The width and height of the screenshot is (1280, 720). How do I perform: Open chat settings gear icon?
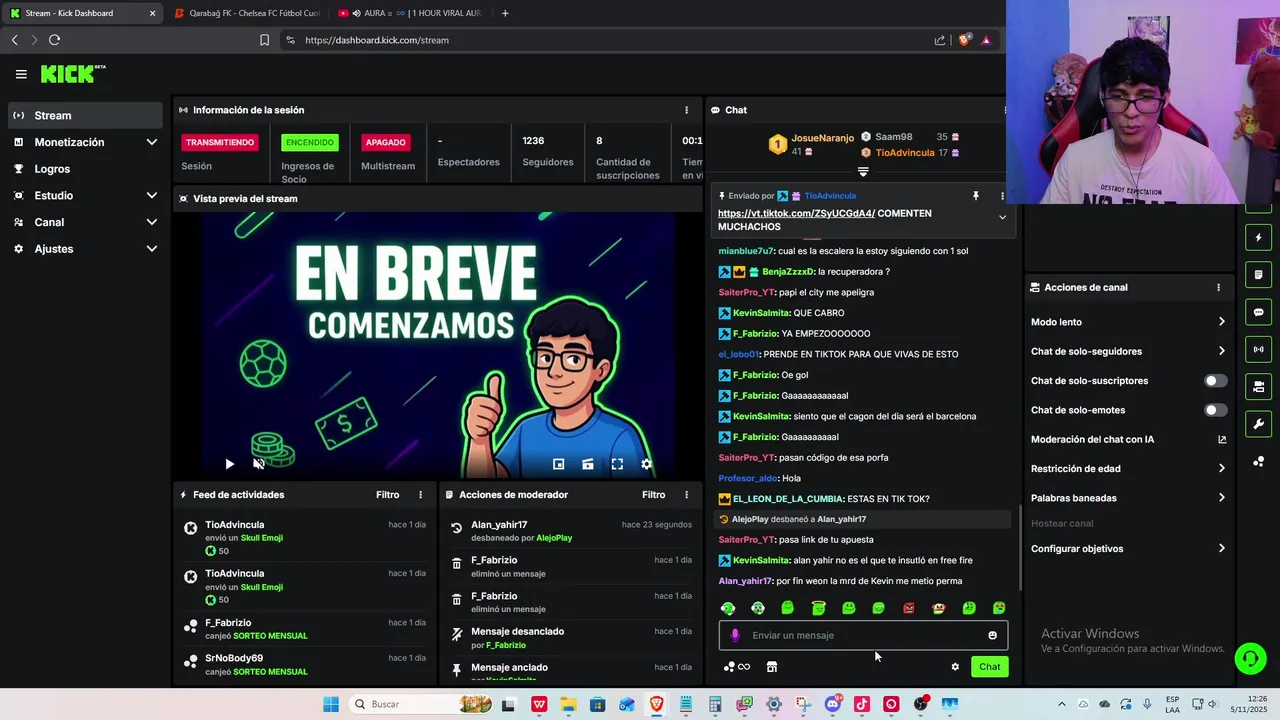pyautogui.click(x=955, y=667)
